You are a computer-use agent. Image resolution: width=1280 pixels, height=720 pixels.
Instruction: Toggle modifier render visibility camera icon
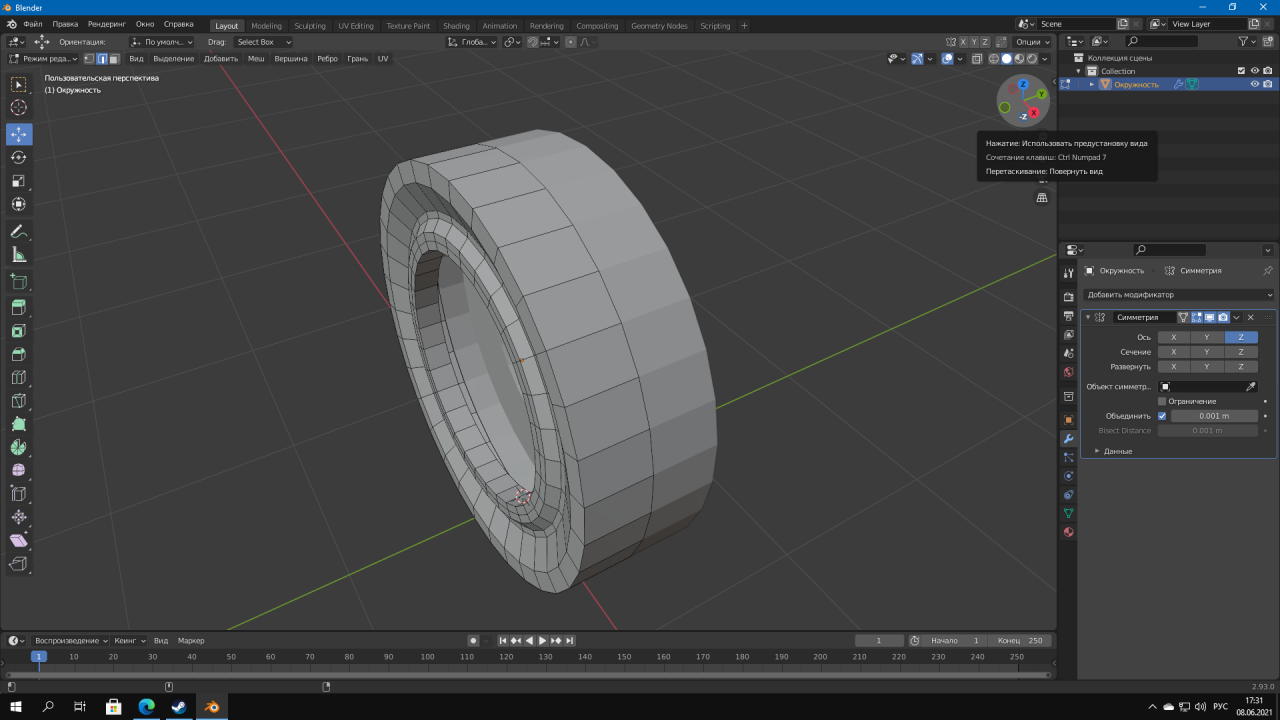[x=1222, y=317]
